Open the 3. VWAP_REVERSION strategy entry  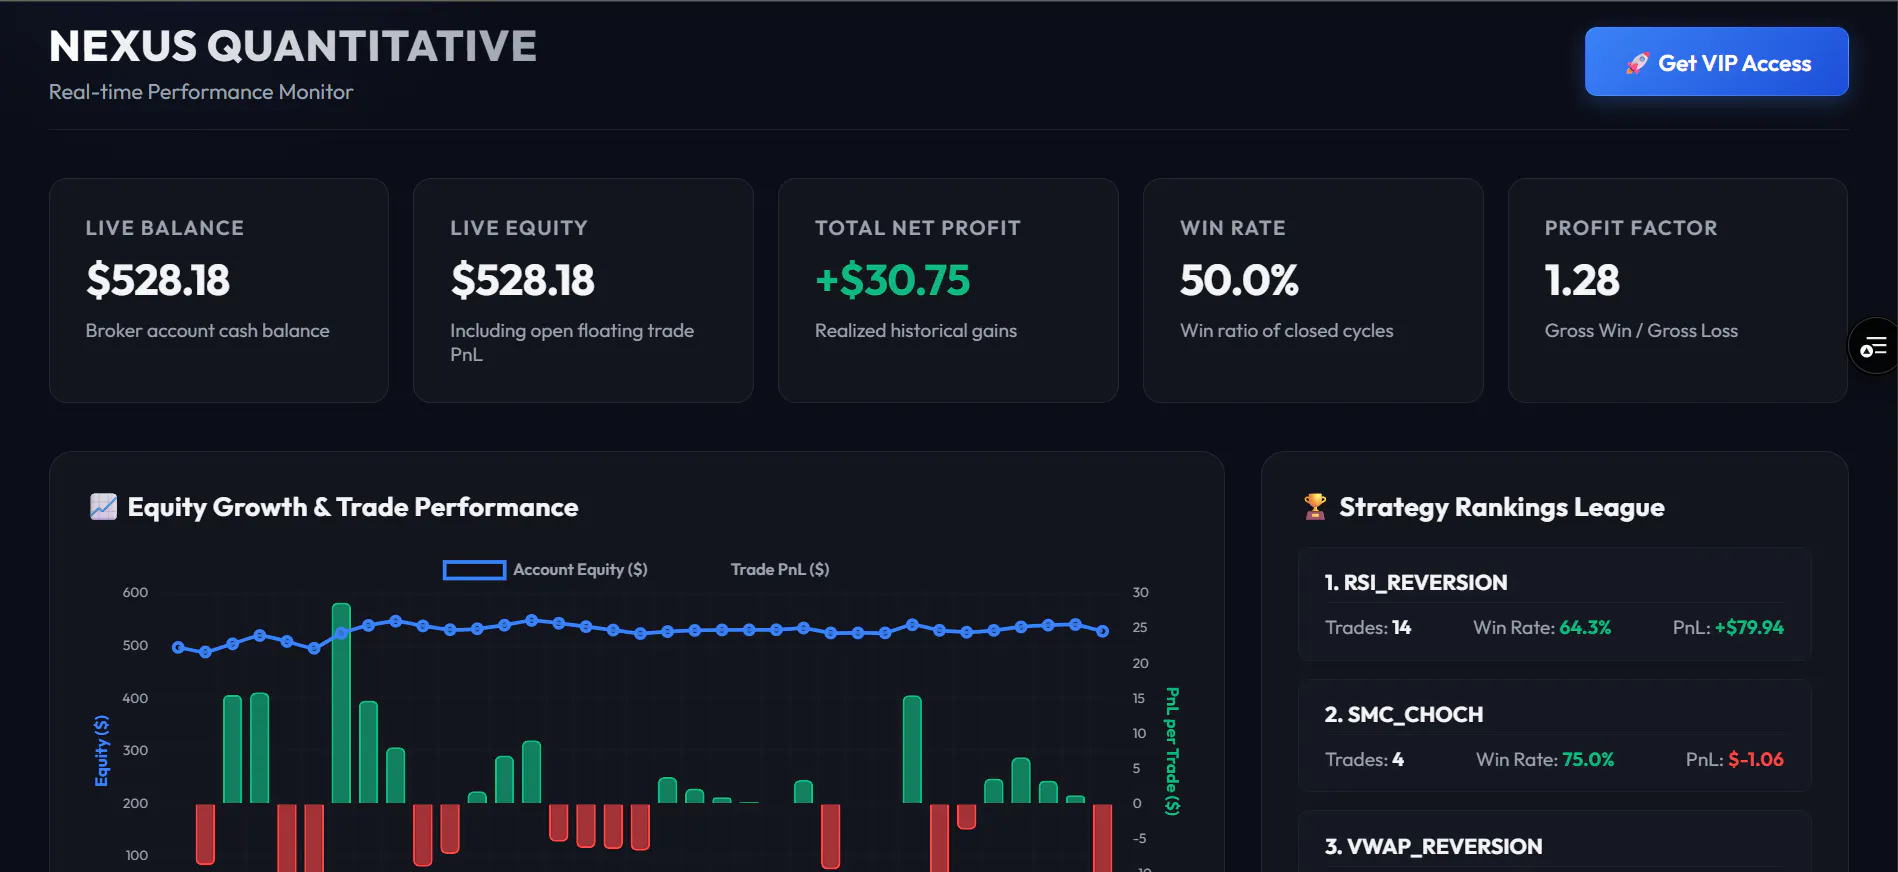click(1554, 841)
